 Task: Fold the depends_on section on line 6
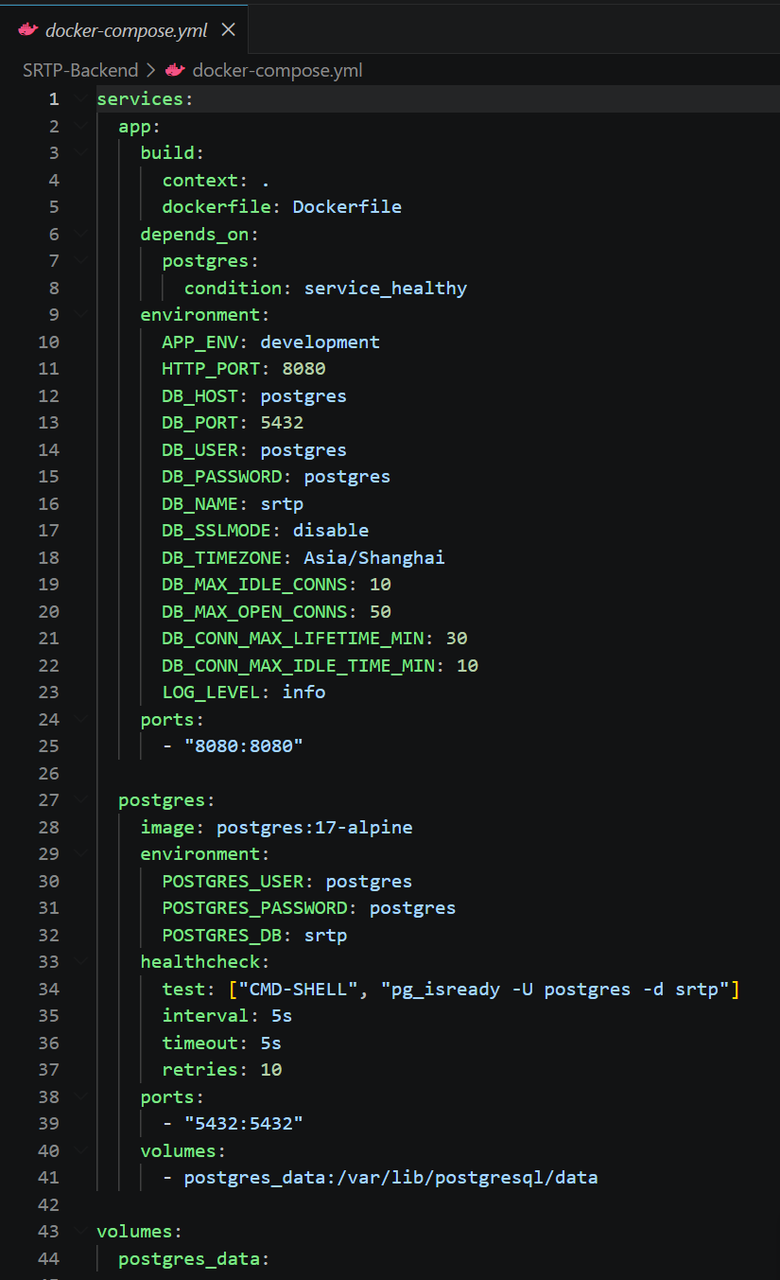(x=80, y=234)
